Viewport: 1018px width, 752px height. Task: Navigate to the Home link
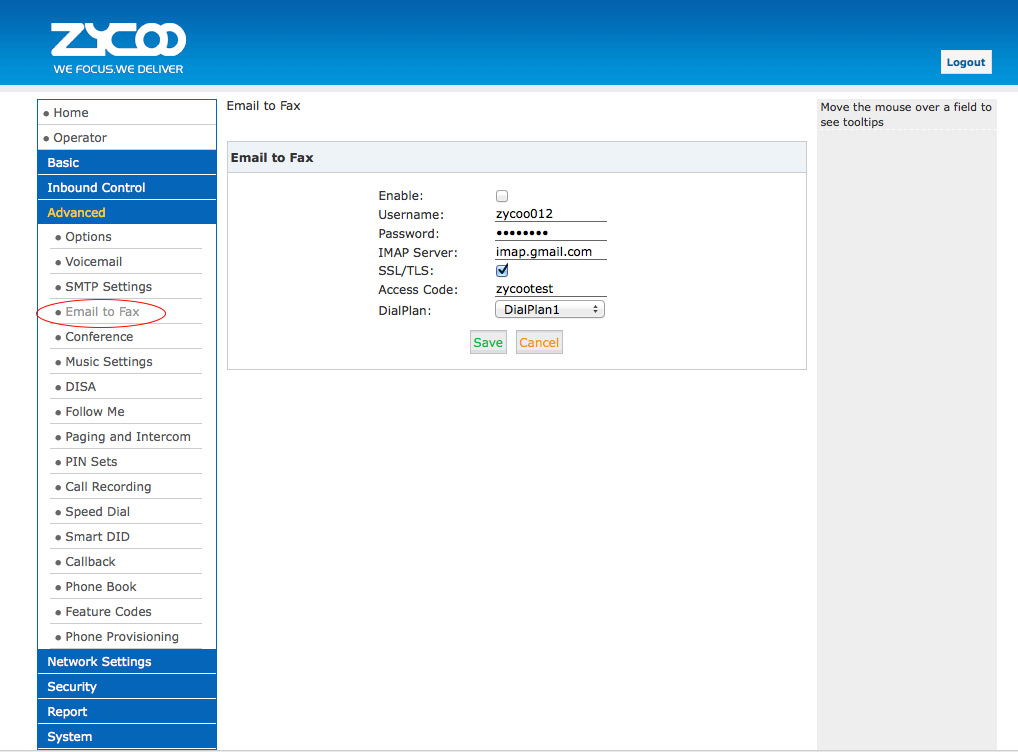(x=71, y=113)
